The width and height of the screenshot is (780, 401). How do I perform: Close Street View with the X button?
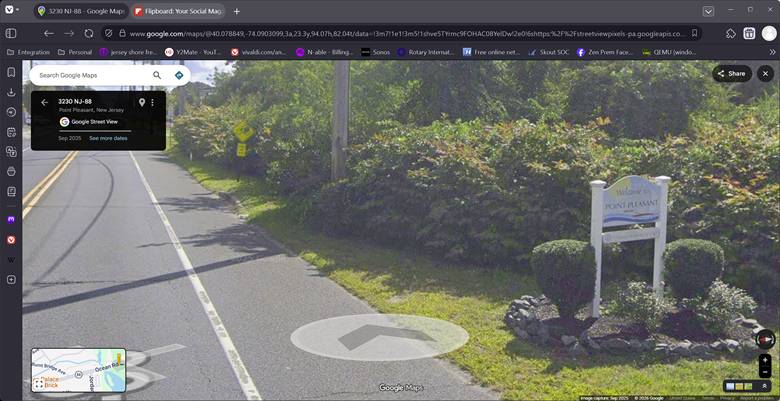pyautogui.click(x=765, y=73)
